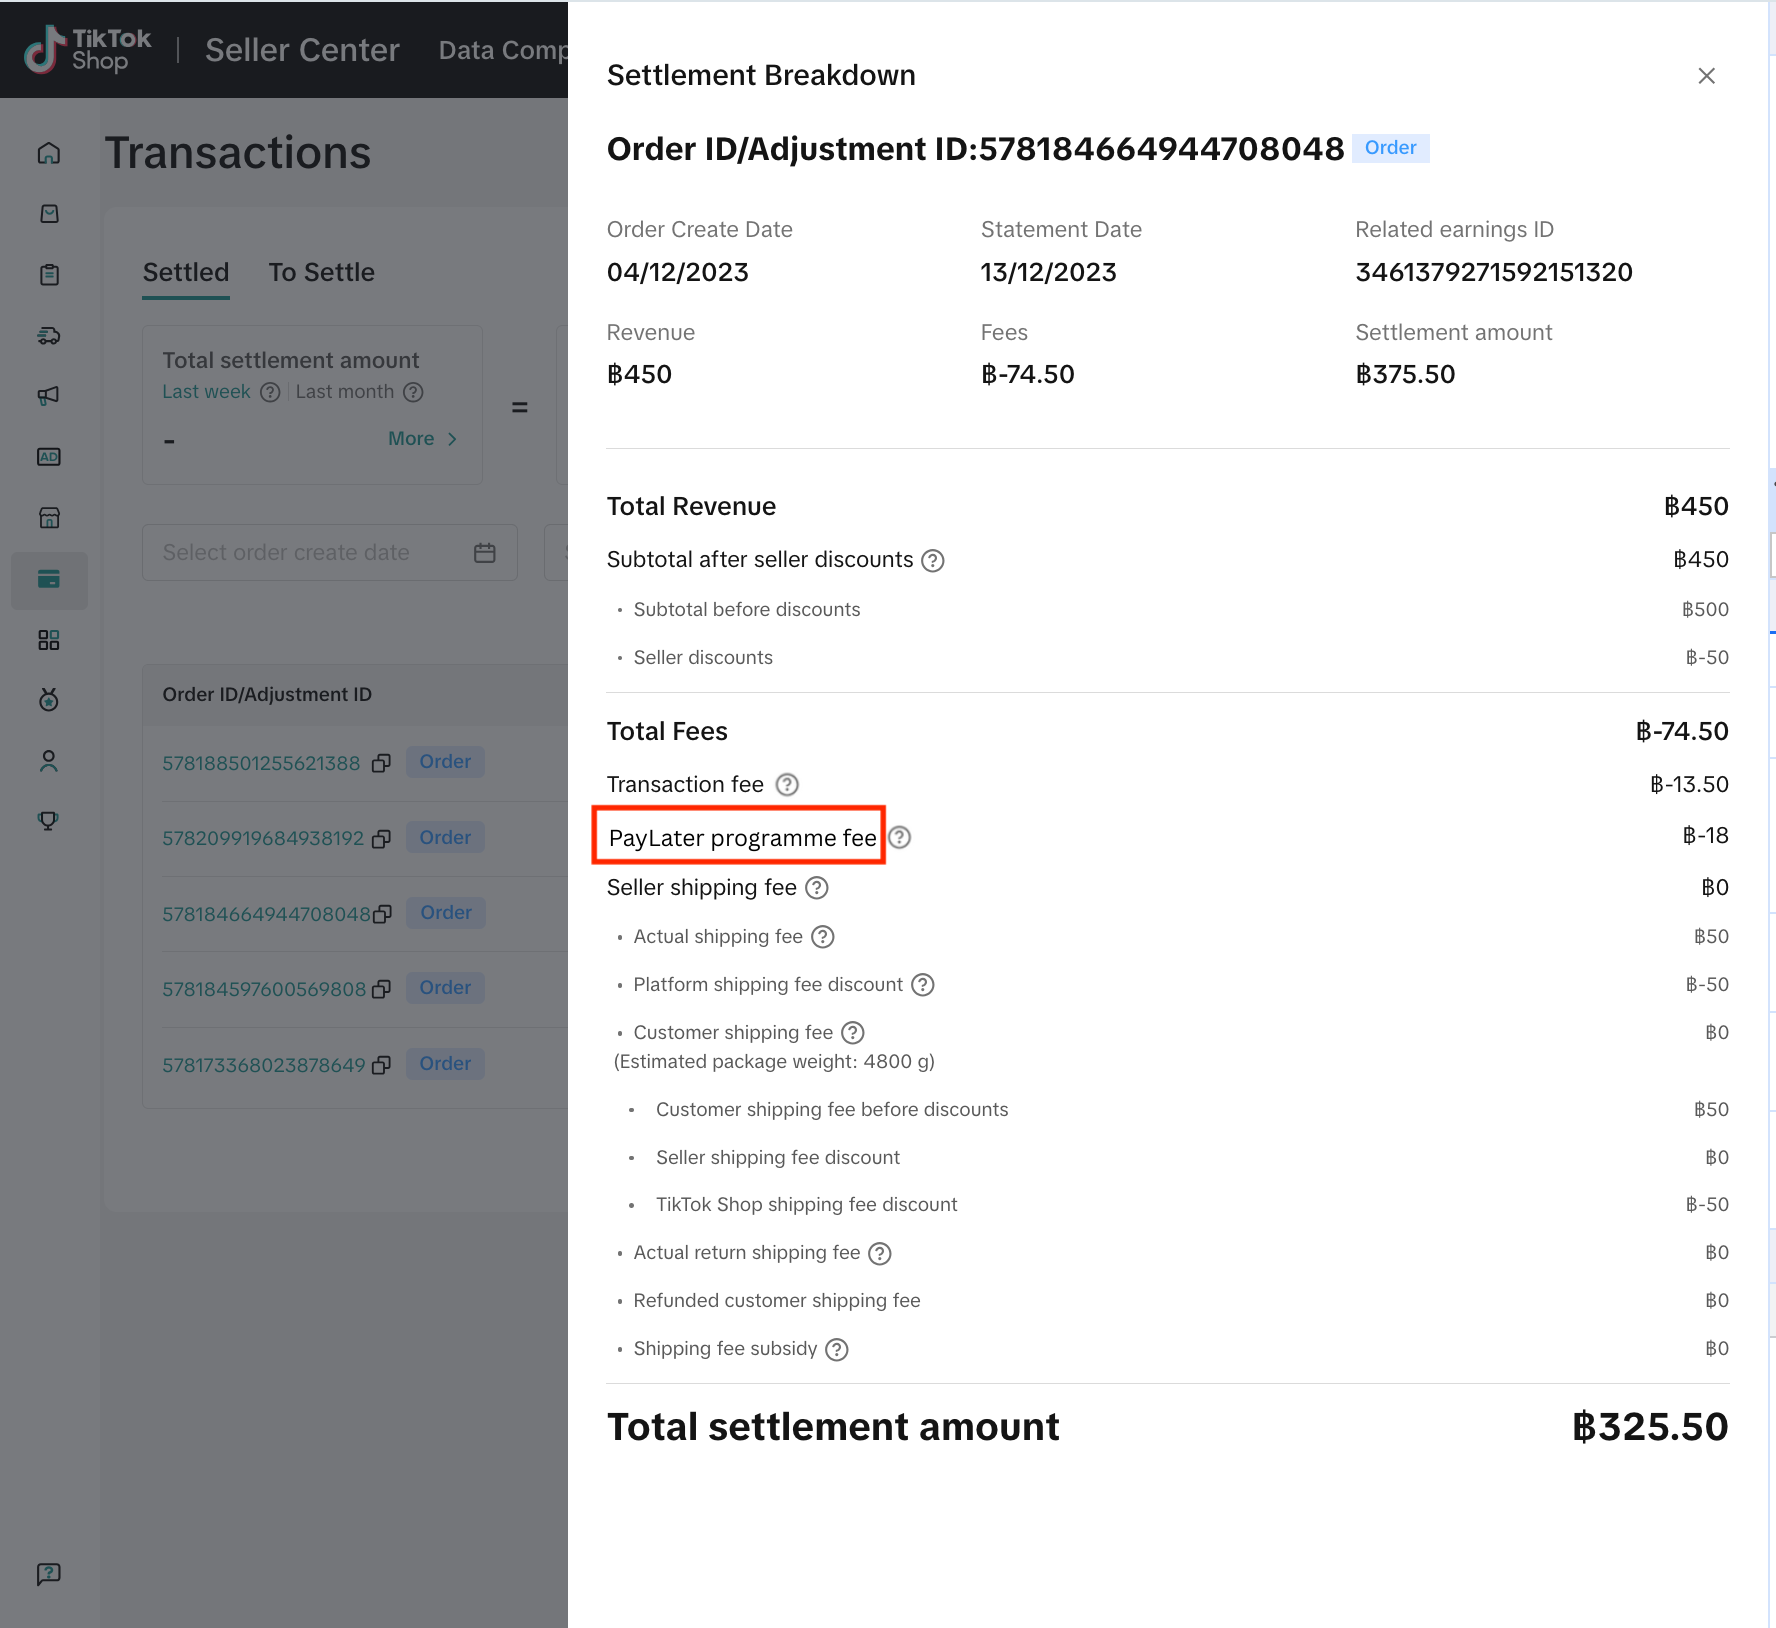Screen dimensions: 1776x1628
Task: Open the feedback chat icon in sidebar
Action: tap(49, 1574)
